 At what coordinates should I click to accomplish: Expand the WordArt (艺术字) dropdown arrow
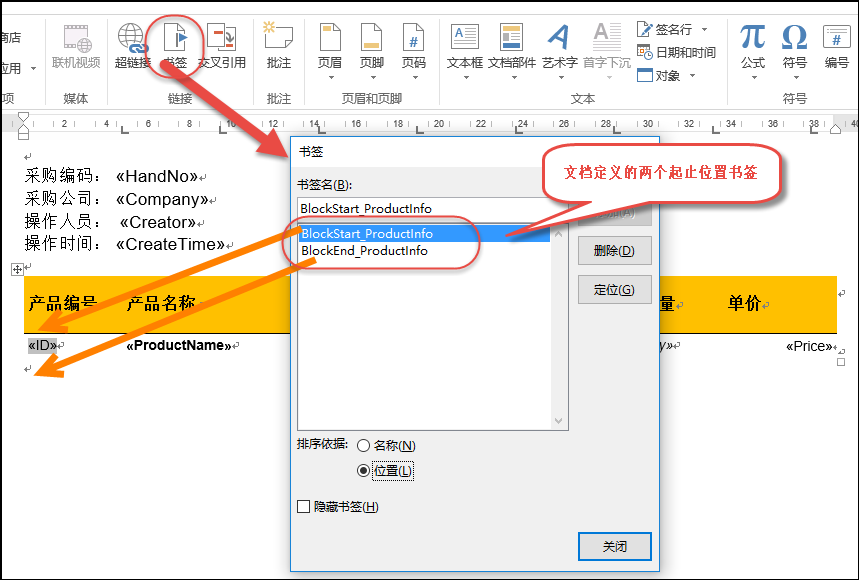(562, 78)
